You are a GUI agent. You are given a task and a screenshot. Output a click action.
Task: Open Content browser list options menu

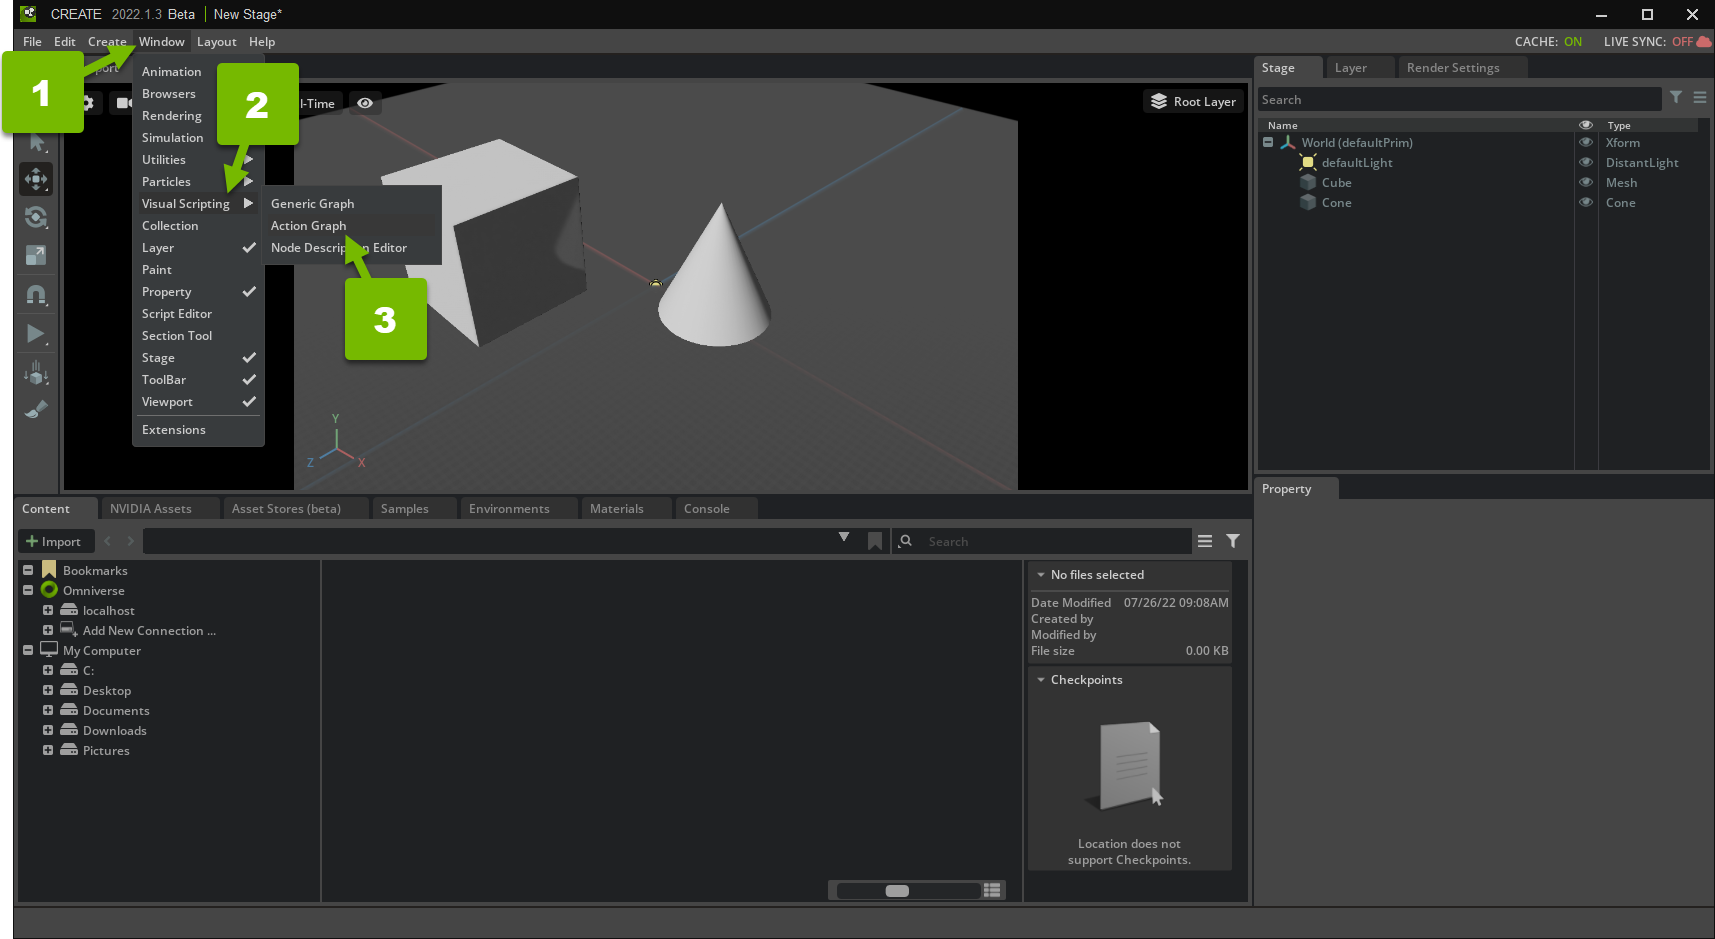click(x=1205, y=541)
